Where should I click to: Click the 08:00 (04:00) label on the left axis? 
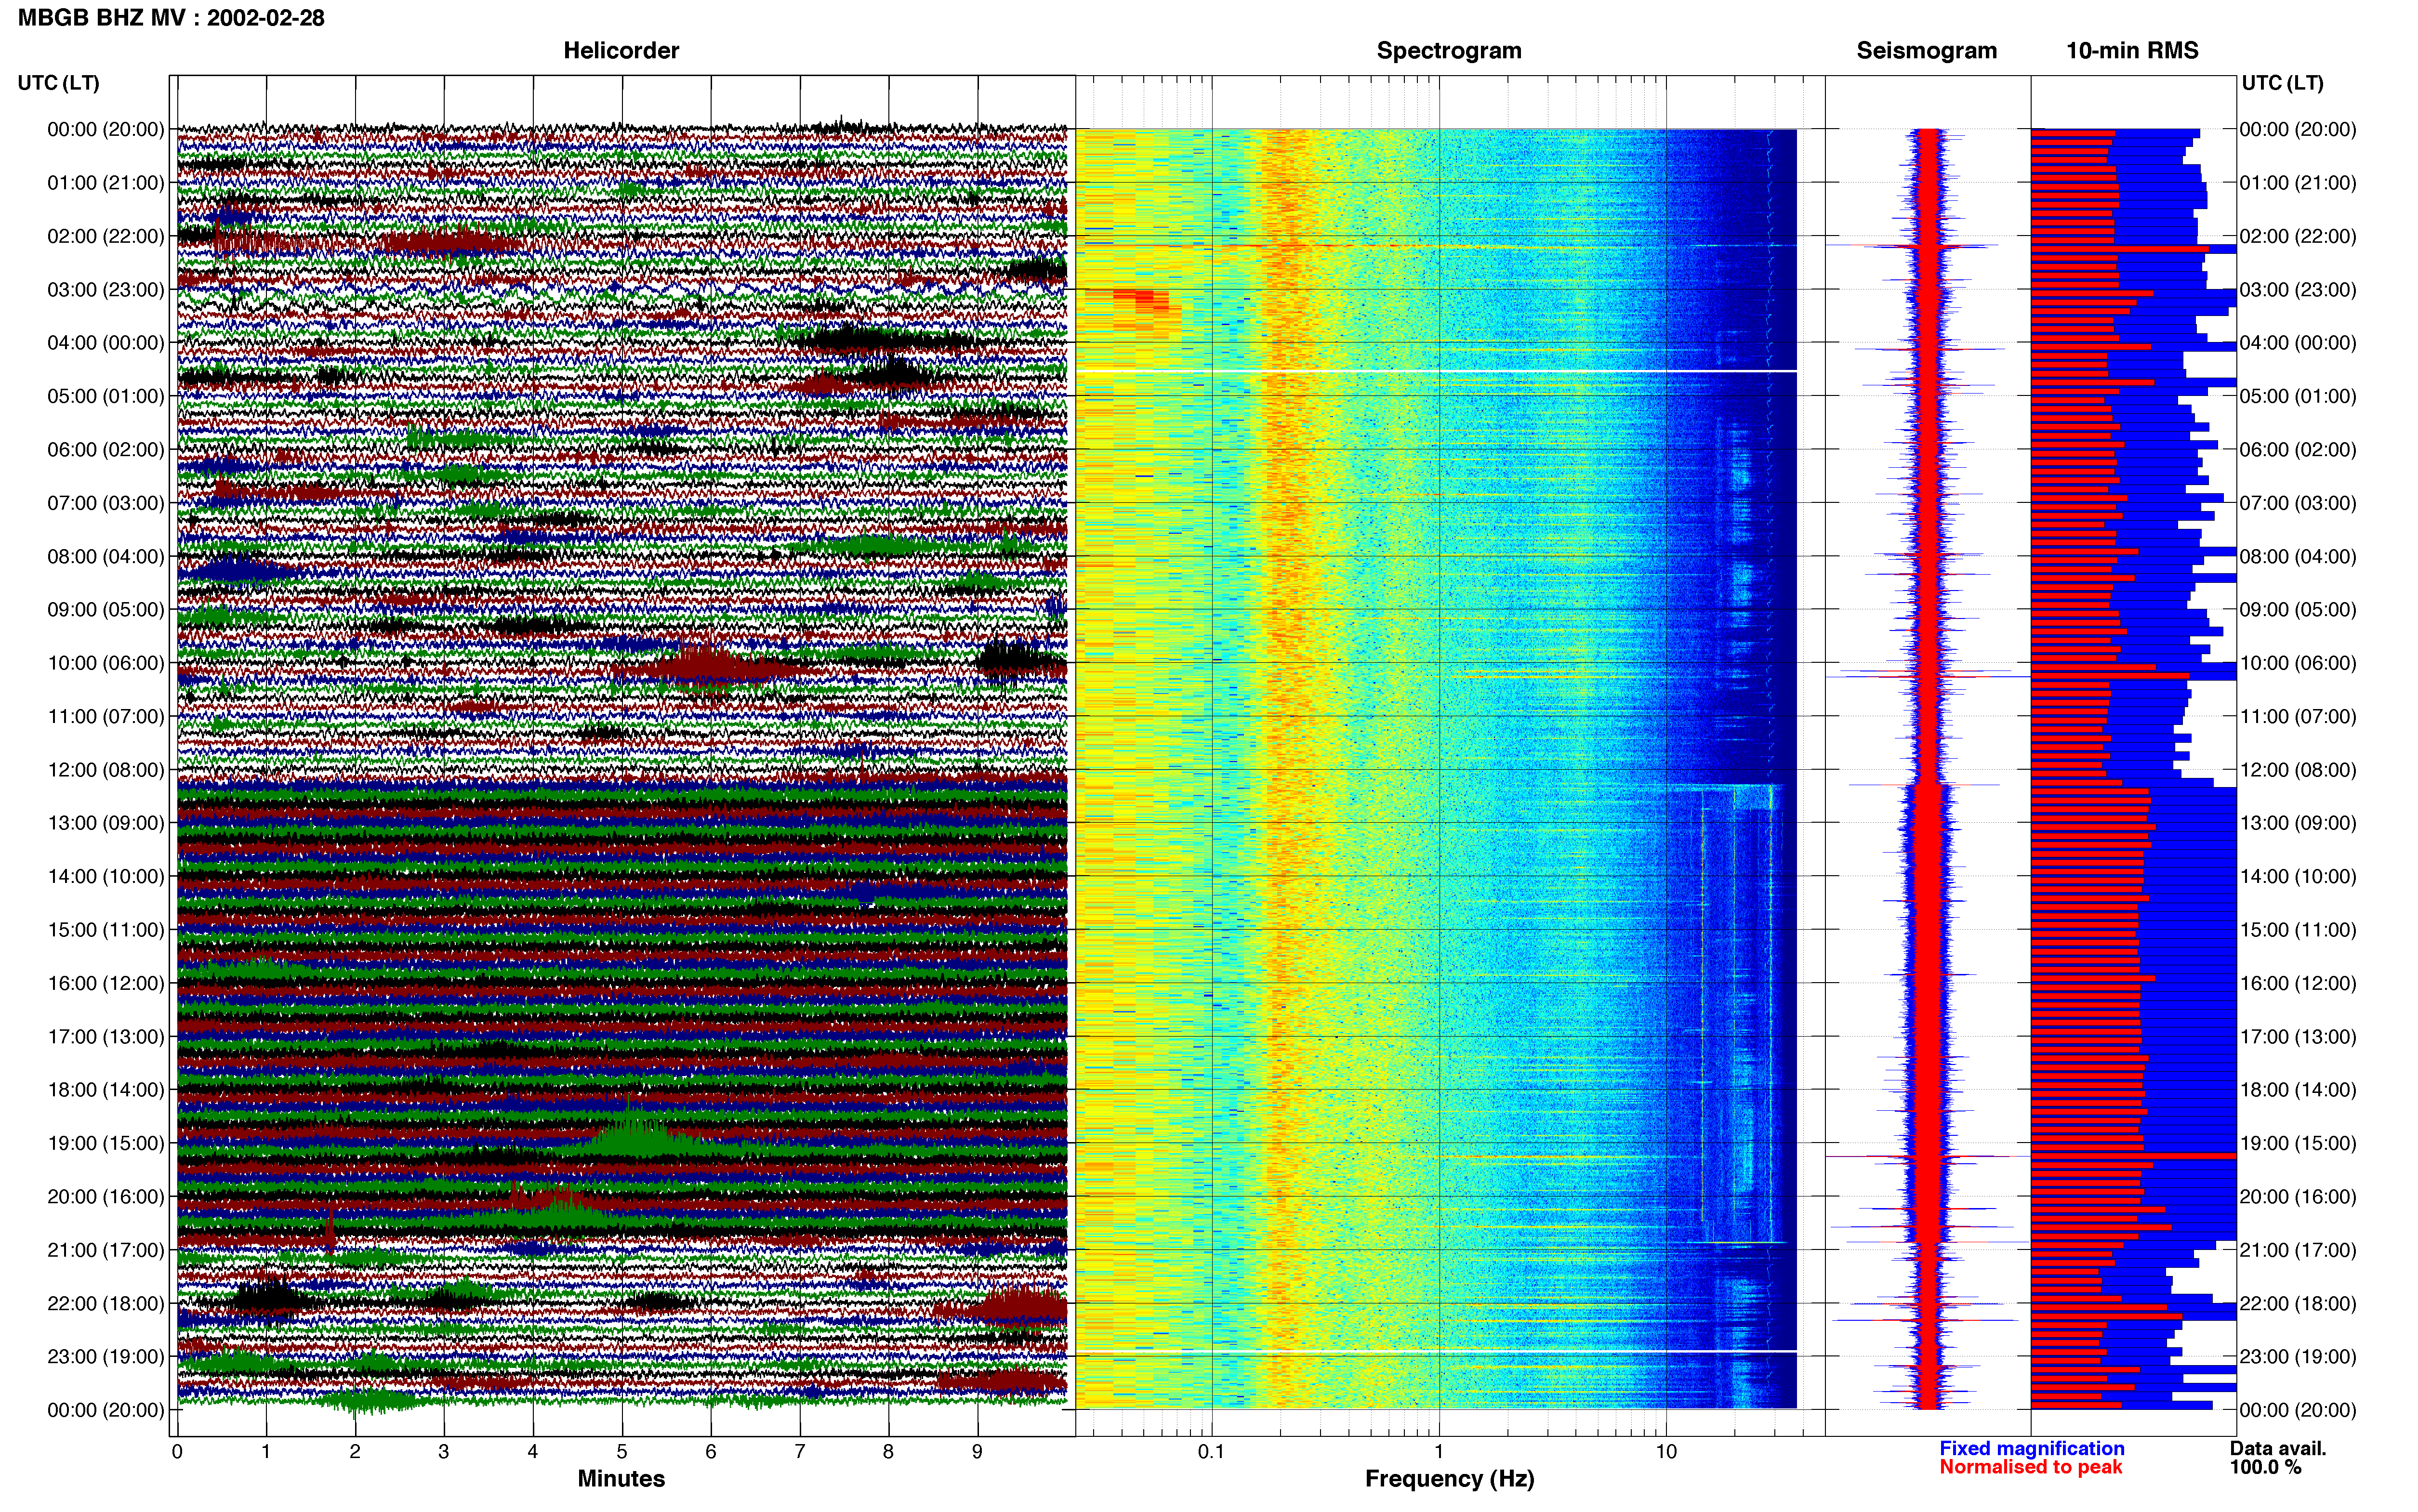105,556
